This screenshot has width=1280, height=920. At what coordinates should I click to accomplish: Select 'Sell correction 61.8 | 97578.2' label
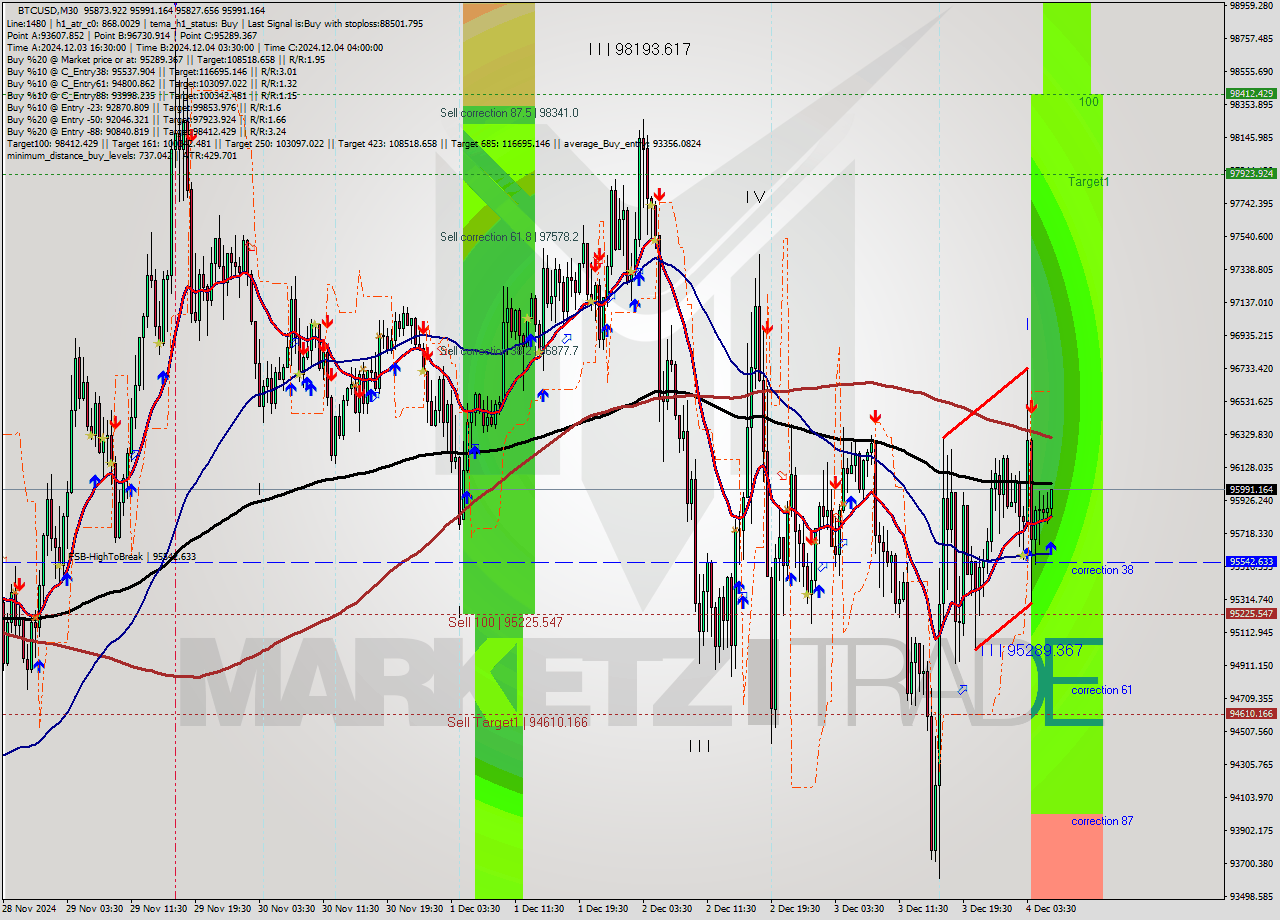pyautogui.click(x=509, y=237)
